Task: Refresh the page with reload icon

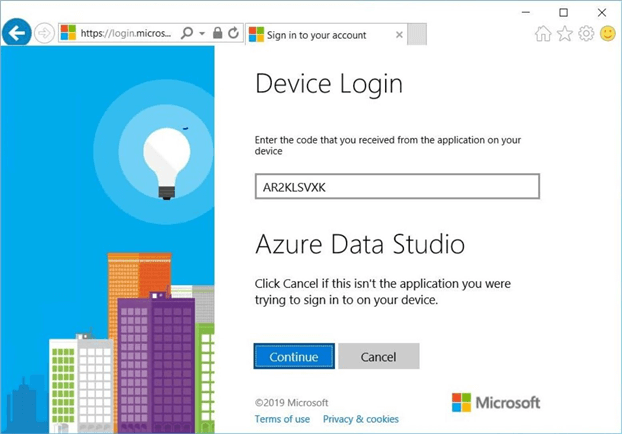Action: [233, 33]
